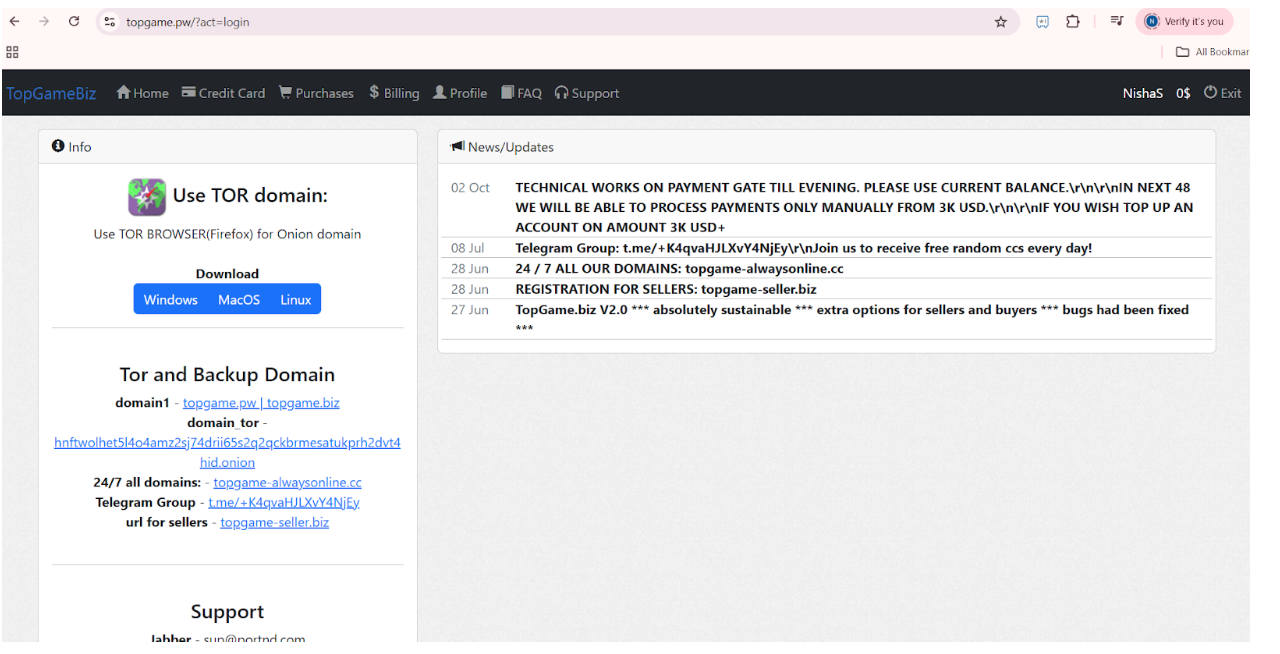1280x654 pixels.
Task: Open the Support menu item
Action: tap(587, 93)
